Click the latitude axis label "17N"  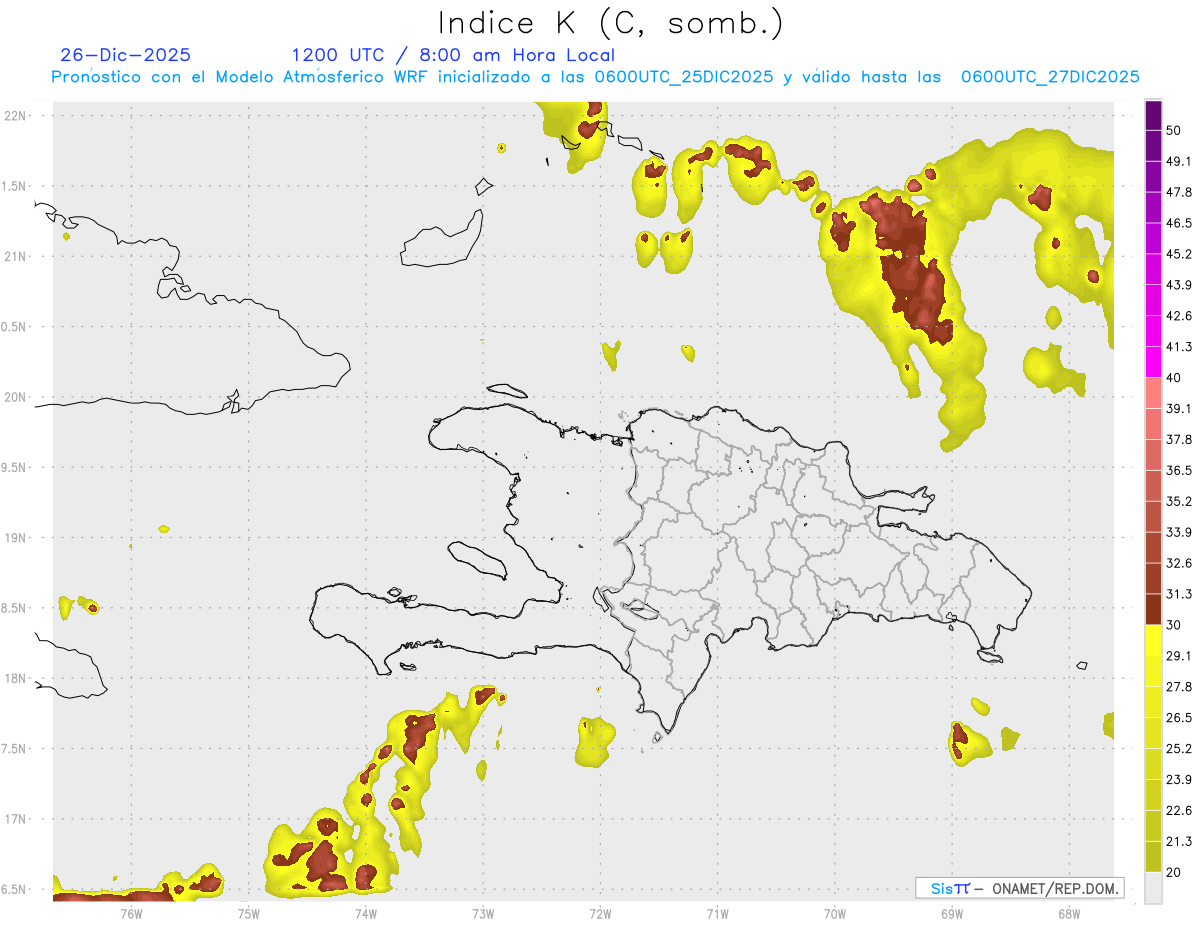pyautogui.click(x=17, y=819)
